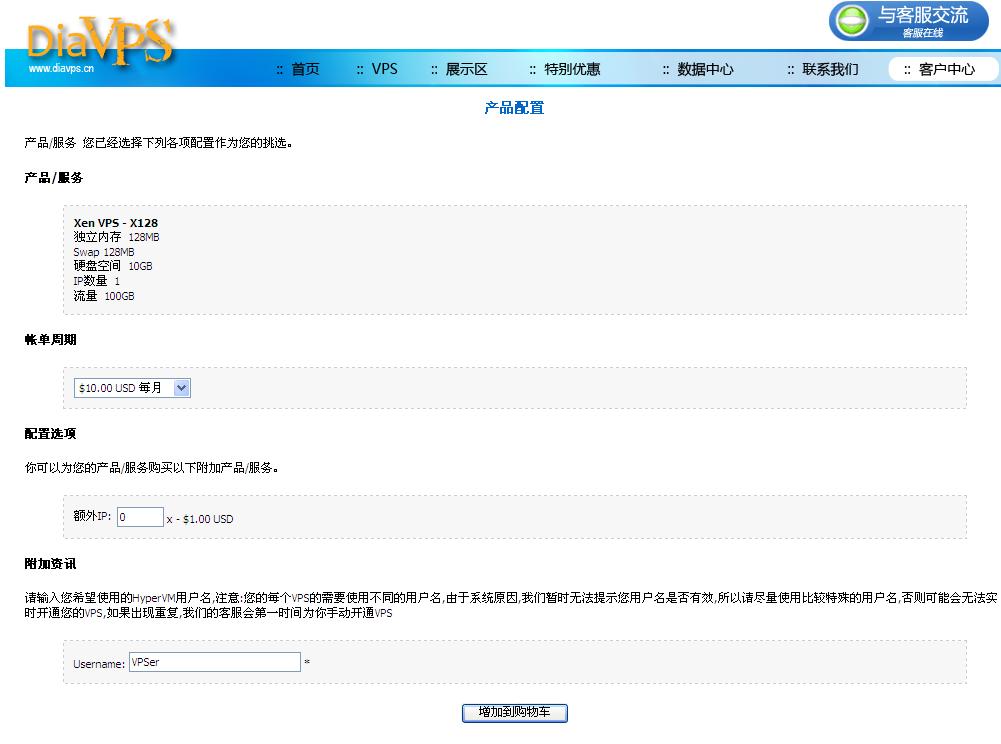The width and height of the screenshot is (1001, 744).
Task: Click the Username: label
Action: (x=99, y=664)
